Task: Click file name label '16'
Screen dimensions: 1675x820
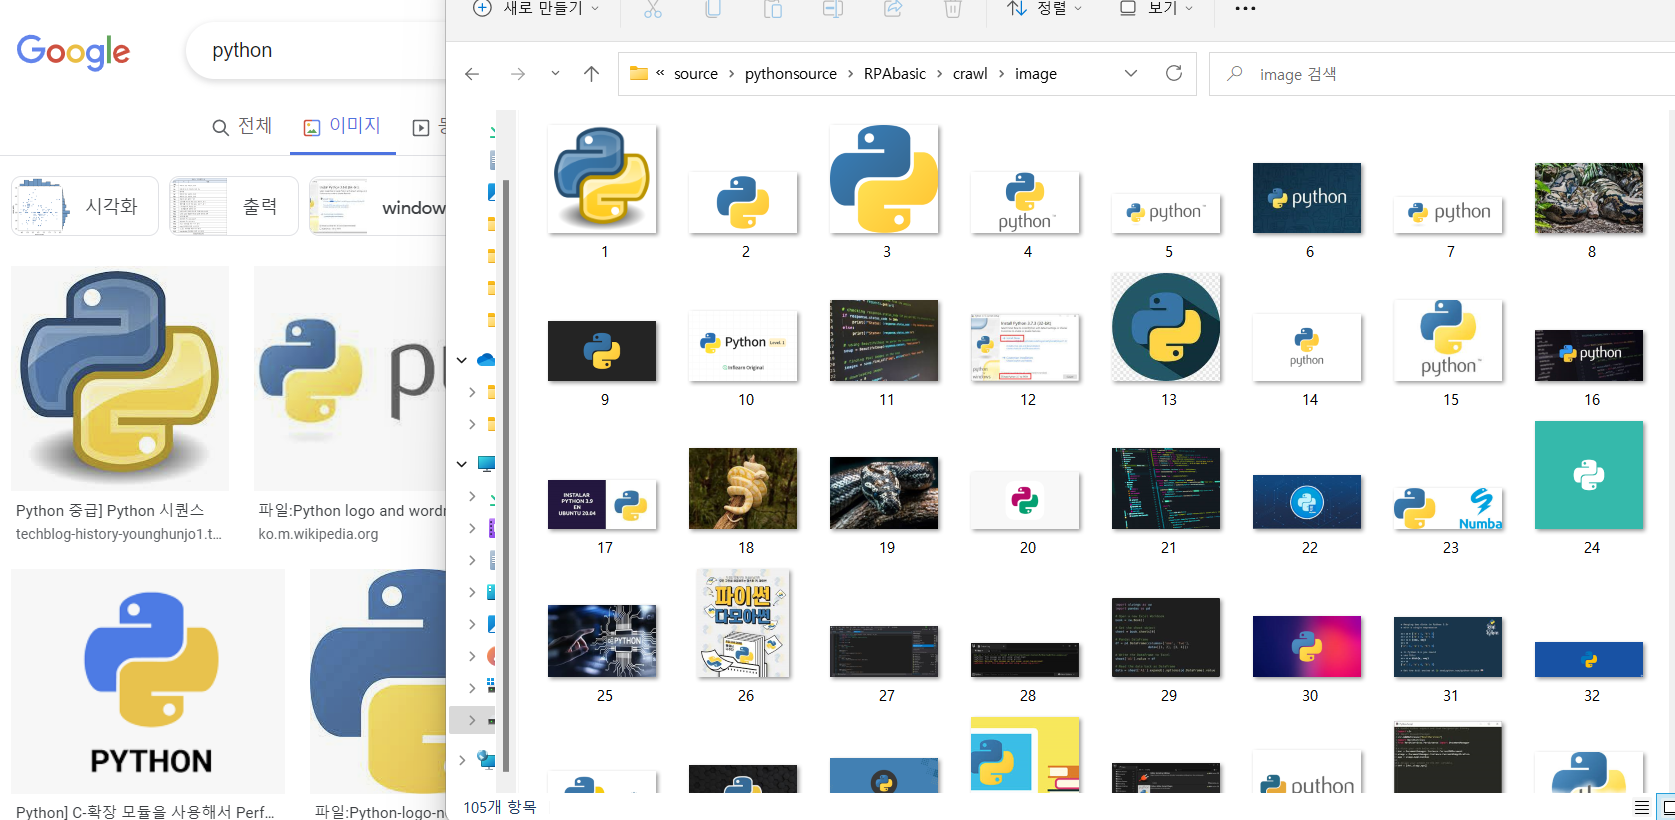Action: click(1592, 400)
